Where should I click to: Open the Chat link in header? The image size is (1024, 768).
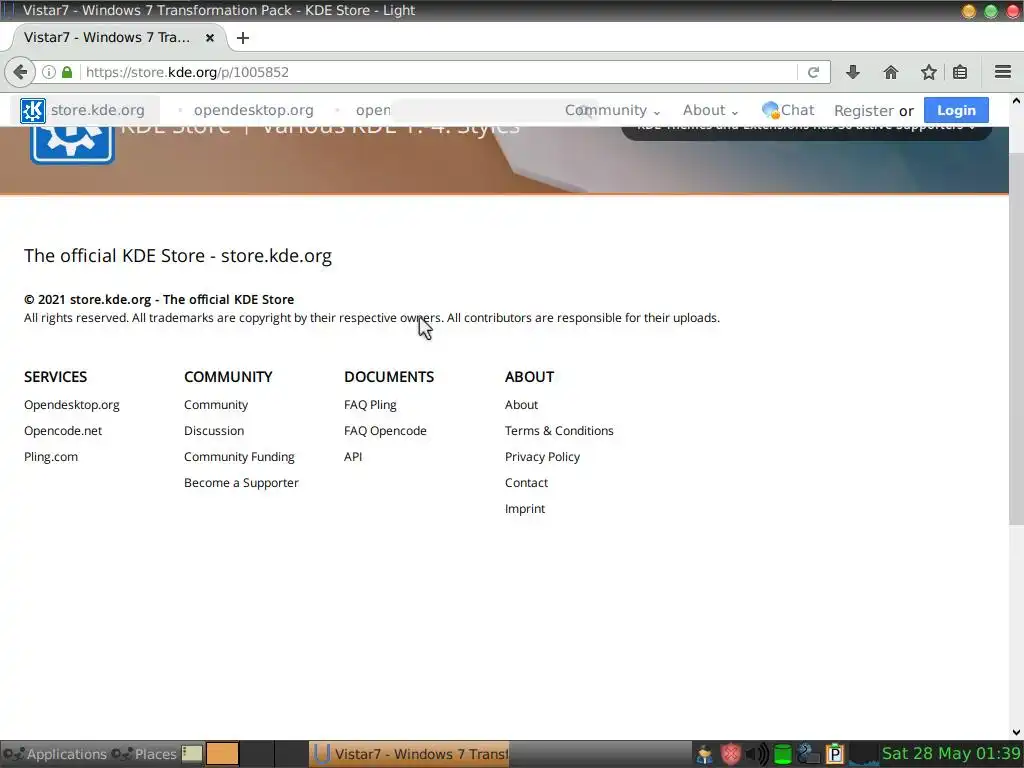(788, 110)
